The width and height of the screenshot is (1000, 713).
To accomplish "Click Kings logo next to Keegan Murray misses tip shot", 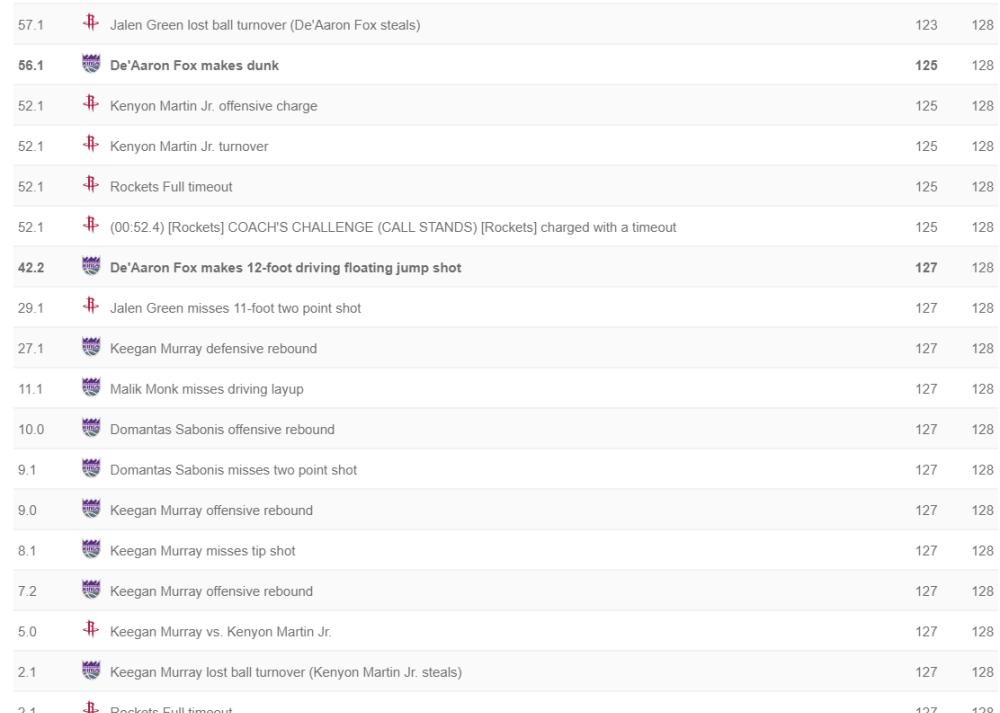I will pyautogui.click(x=91, y=549).
